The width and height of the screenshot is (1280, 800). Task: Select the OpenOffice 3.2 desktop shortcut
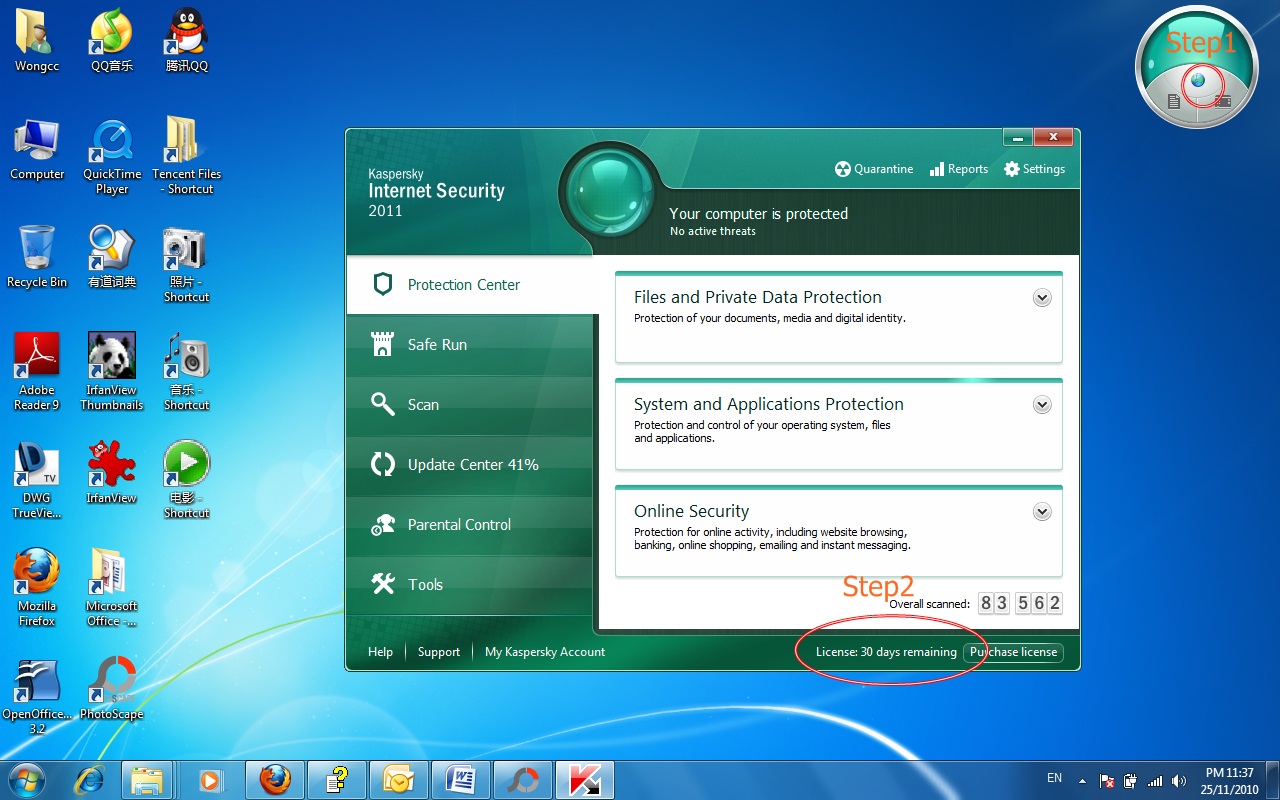click(37, 695)
